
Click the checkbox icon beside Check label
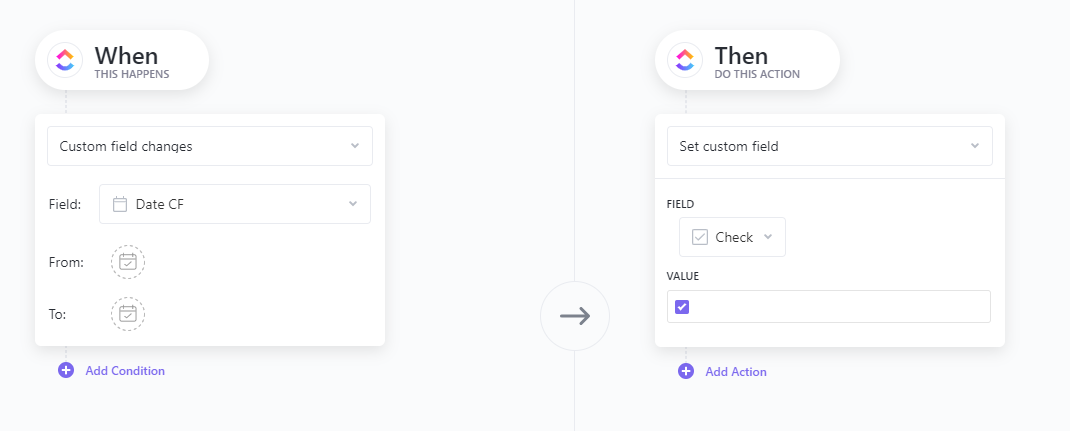[700, 237]
